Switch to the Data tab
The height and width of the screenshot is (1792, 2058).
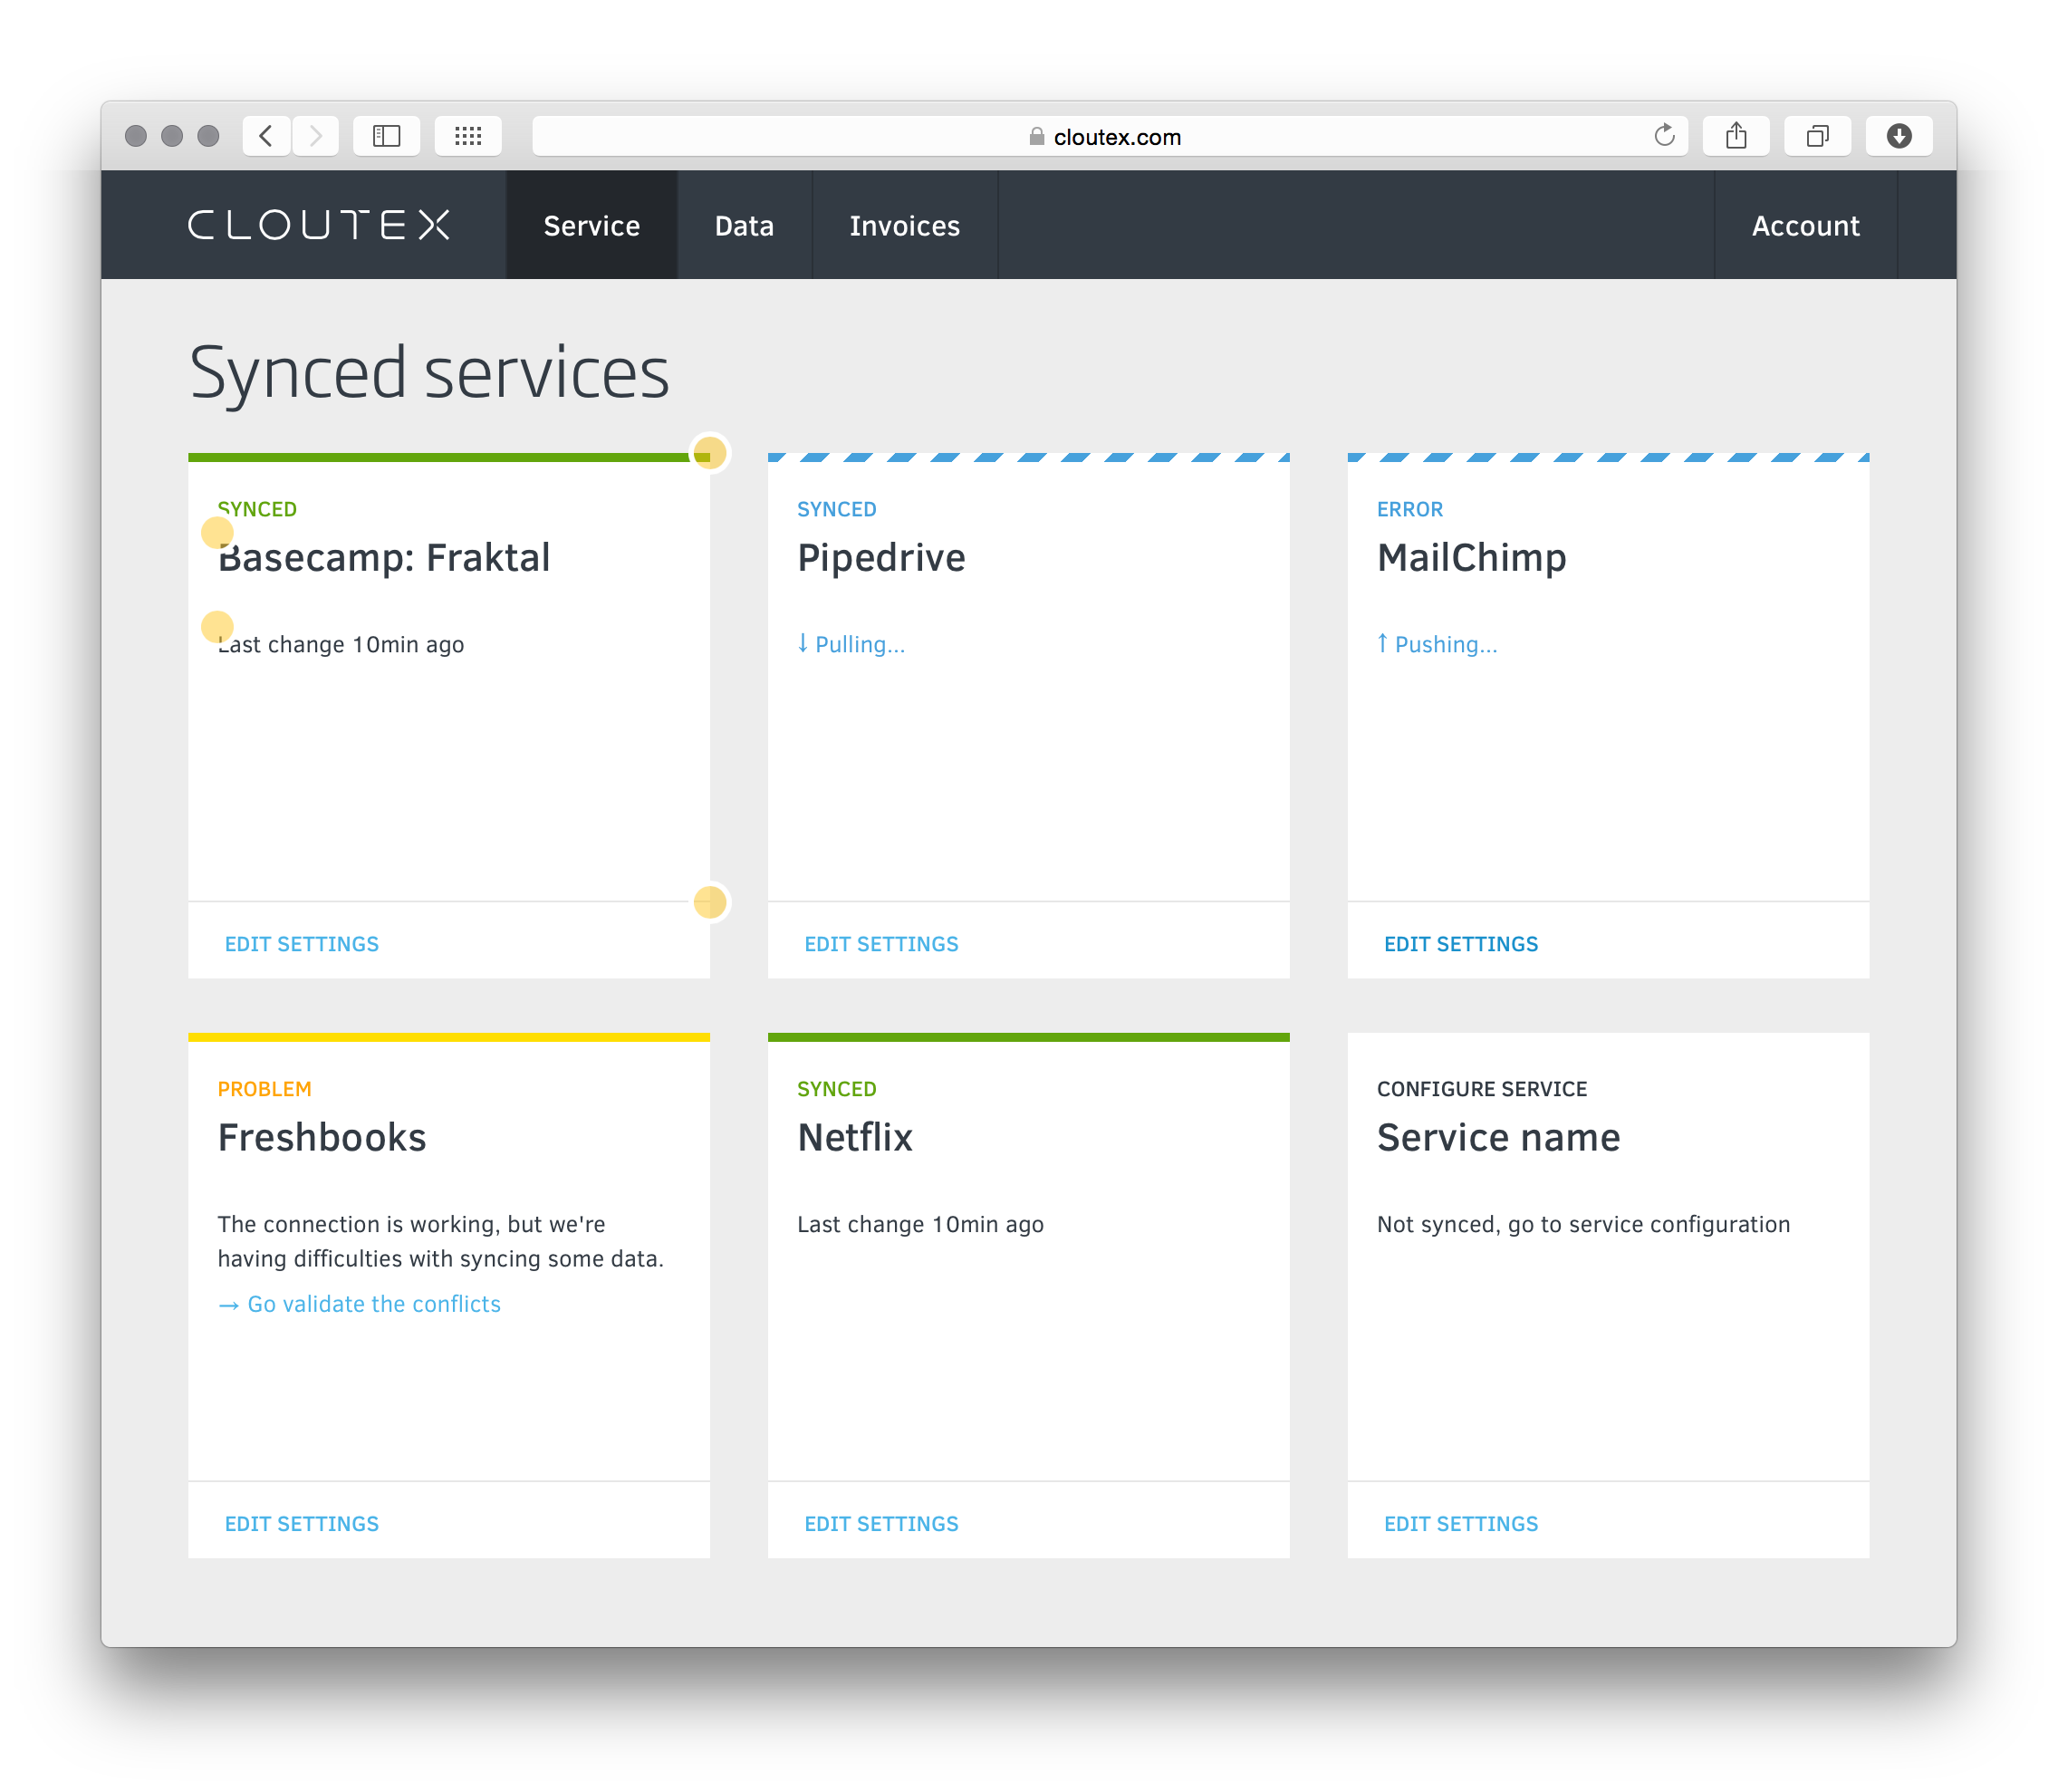[744, 226]
